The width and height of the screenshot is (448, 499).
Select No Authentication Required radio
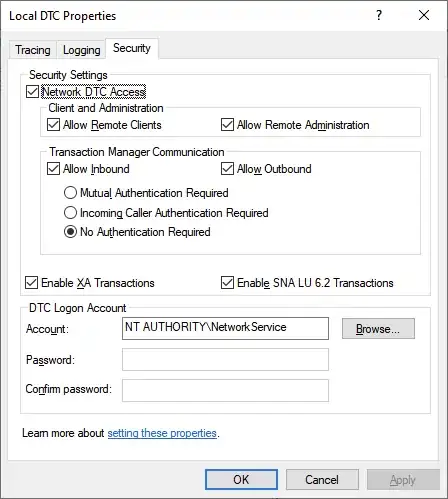(x=70, y=232)
